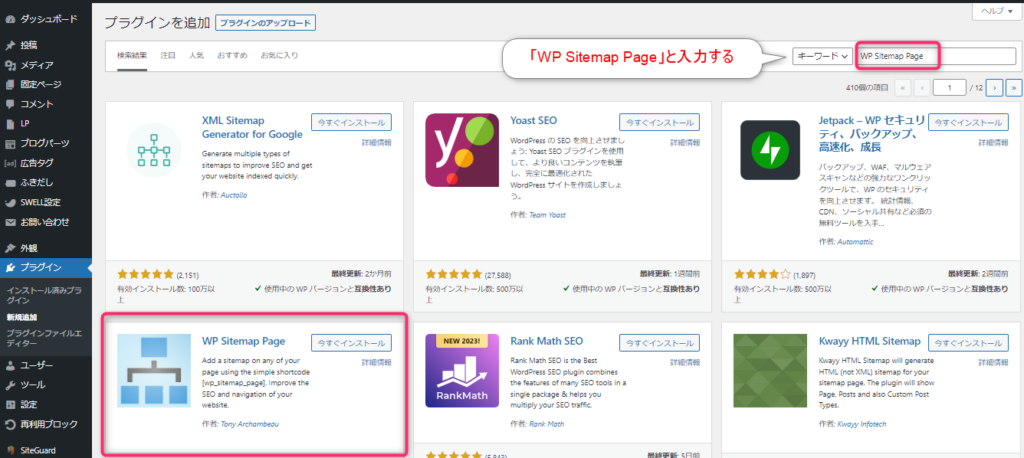Open プラグインファイルエディター submenu item
1024x458 pixels.
(x=44, y=338)
